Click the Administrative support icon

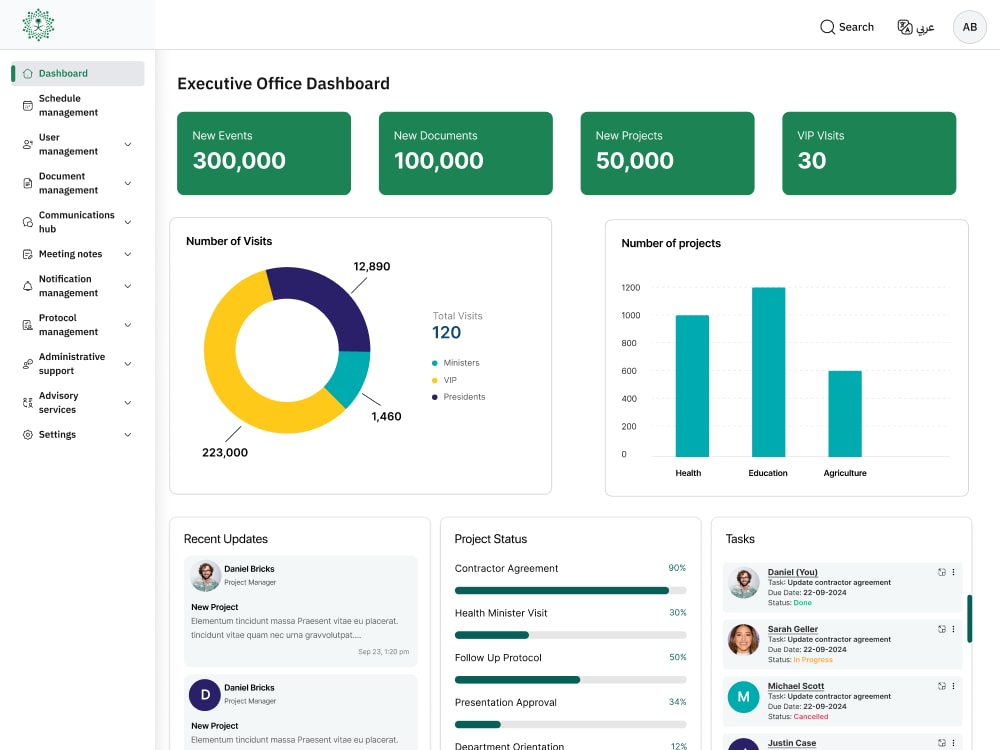tap(27, 364)
